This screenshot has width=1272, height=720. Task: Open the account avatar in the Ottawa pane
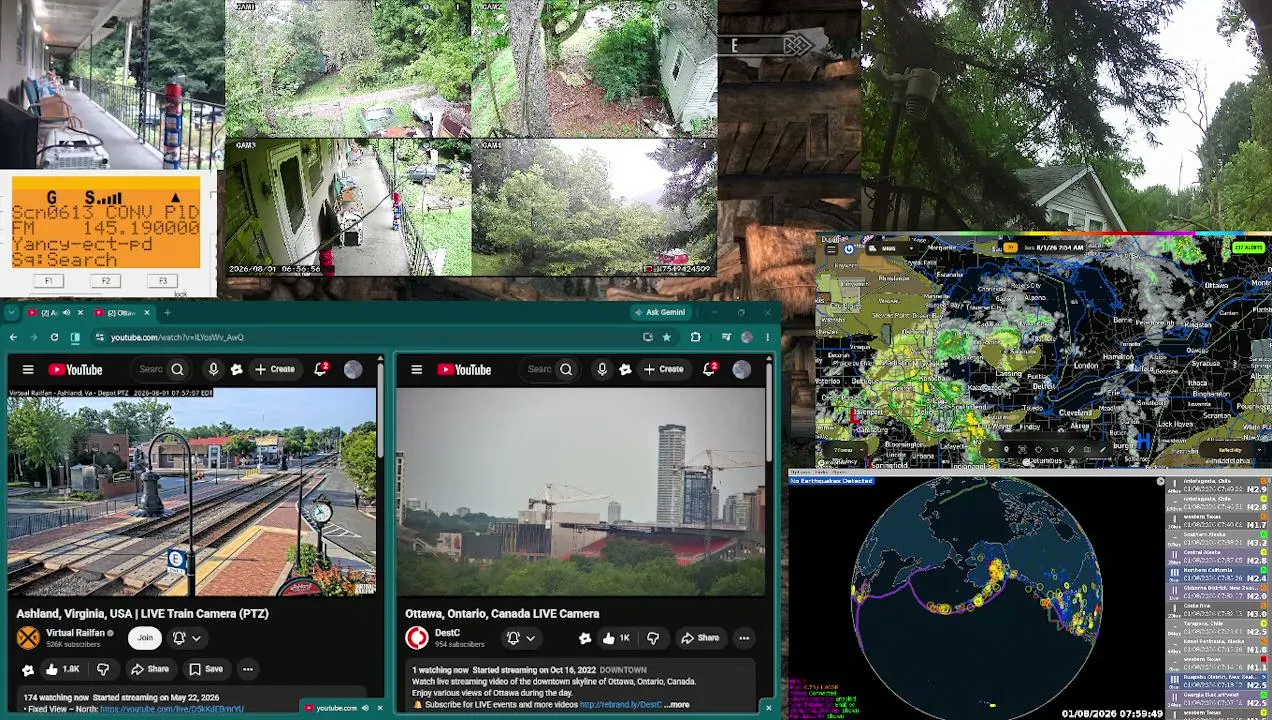tap(741, 370)
